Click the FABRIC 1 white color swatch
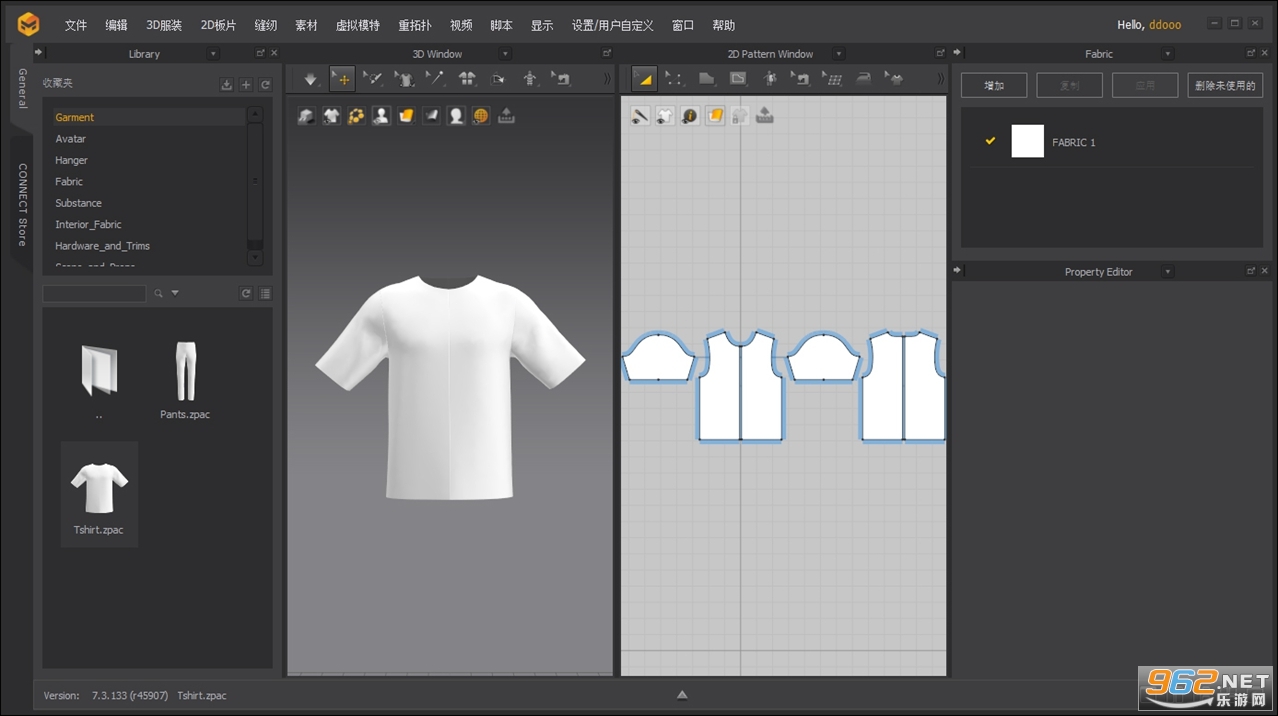The height and width of the screenshot is (716, 1278). point(1028,141)
